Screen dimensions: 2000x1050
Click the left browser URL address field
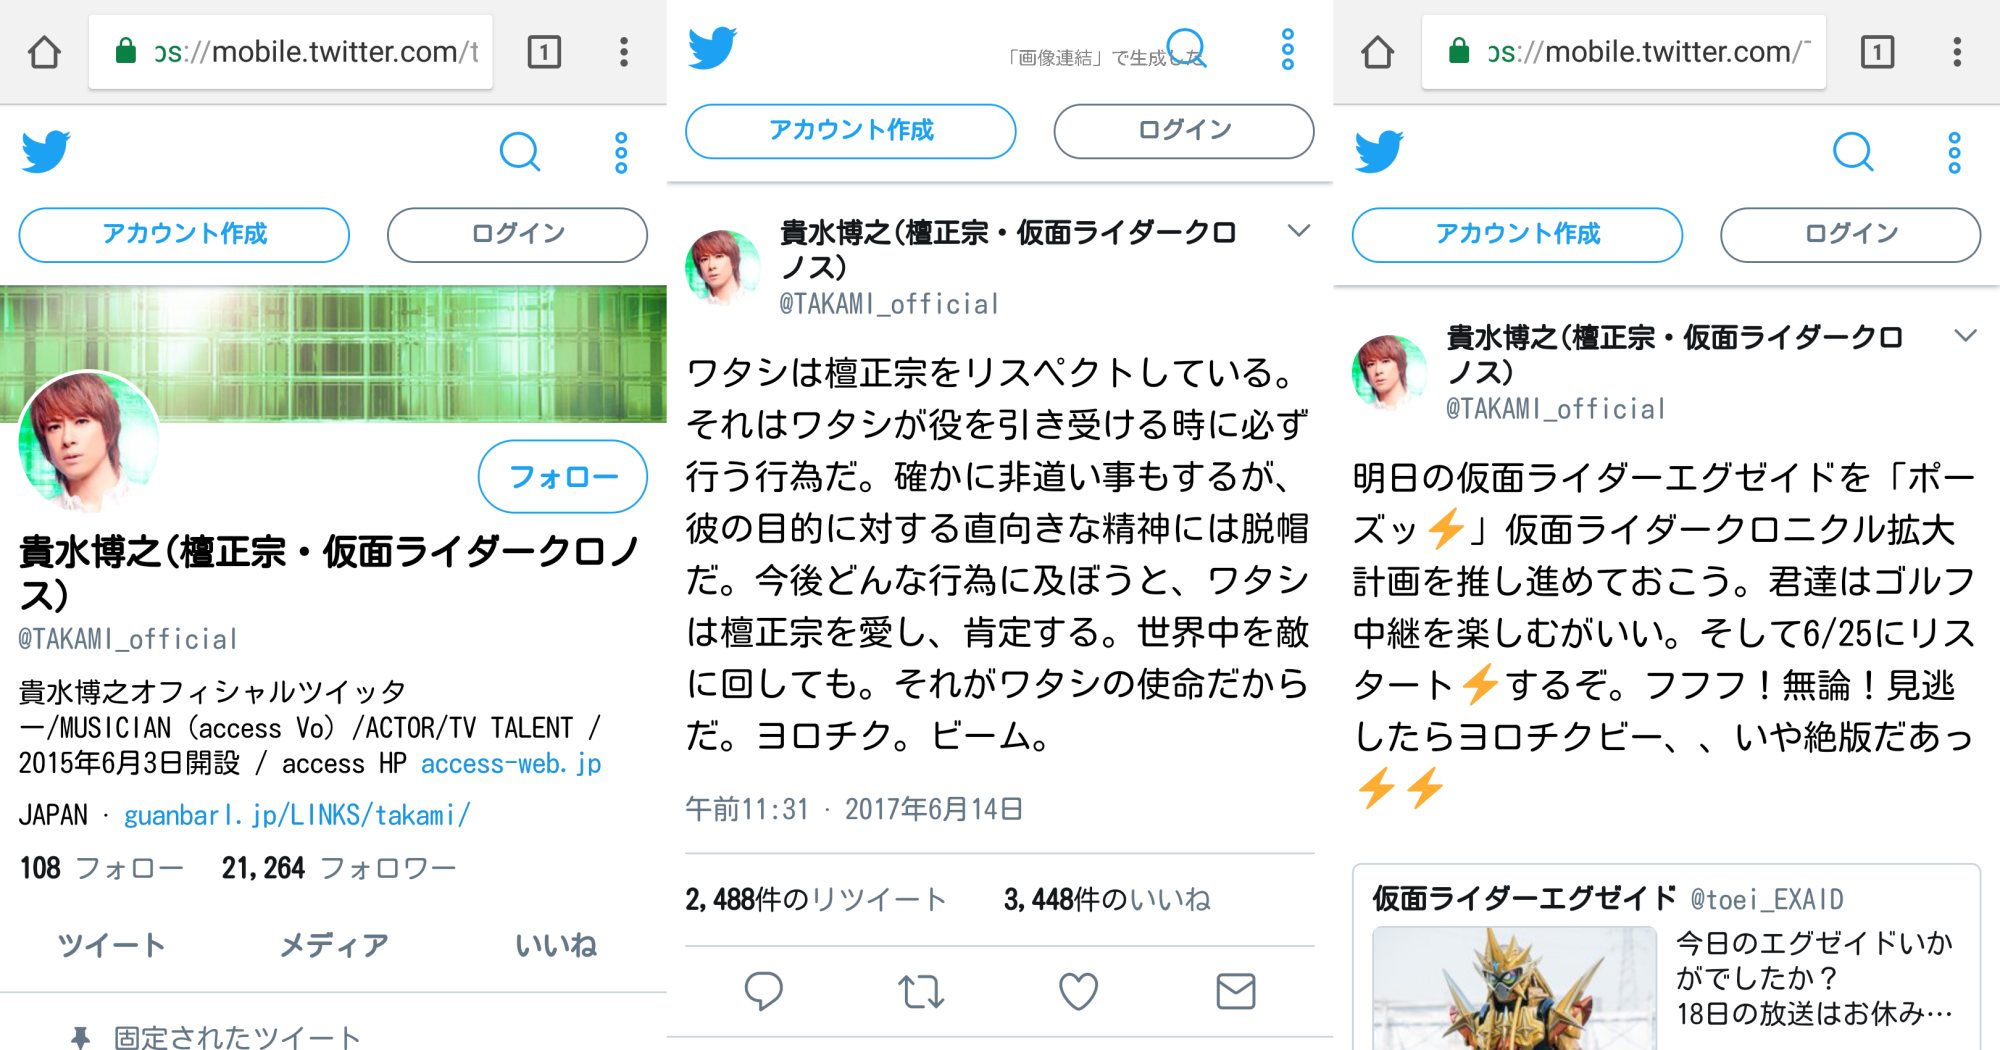291,51
